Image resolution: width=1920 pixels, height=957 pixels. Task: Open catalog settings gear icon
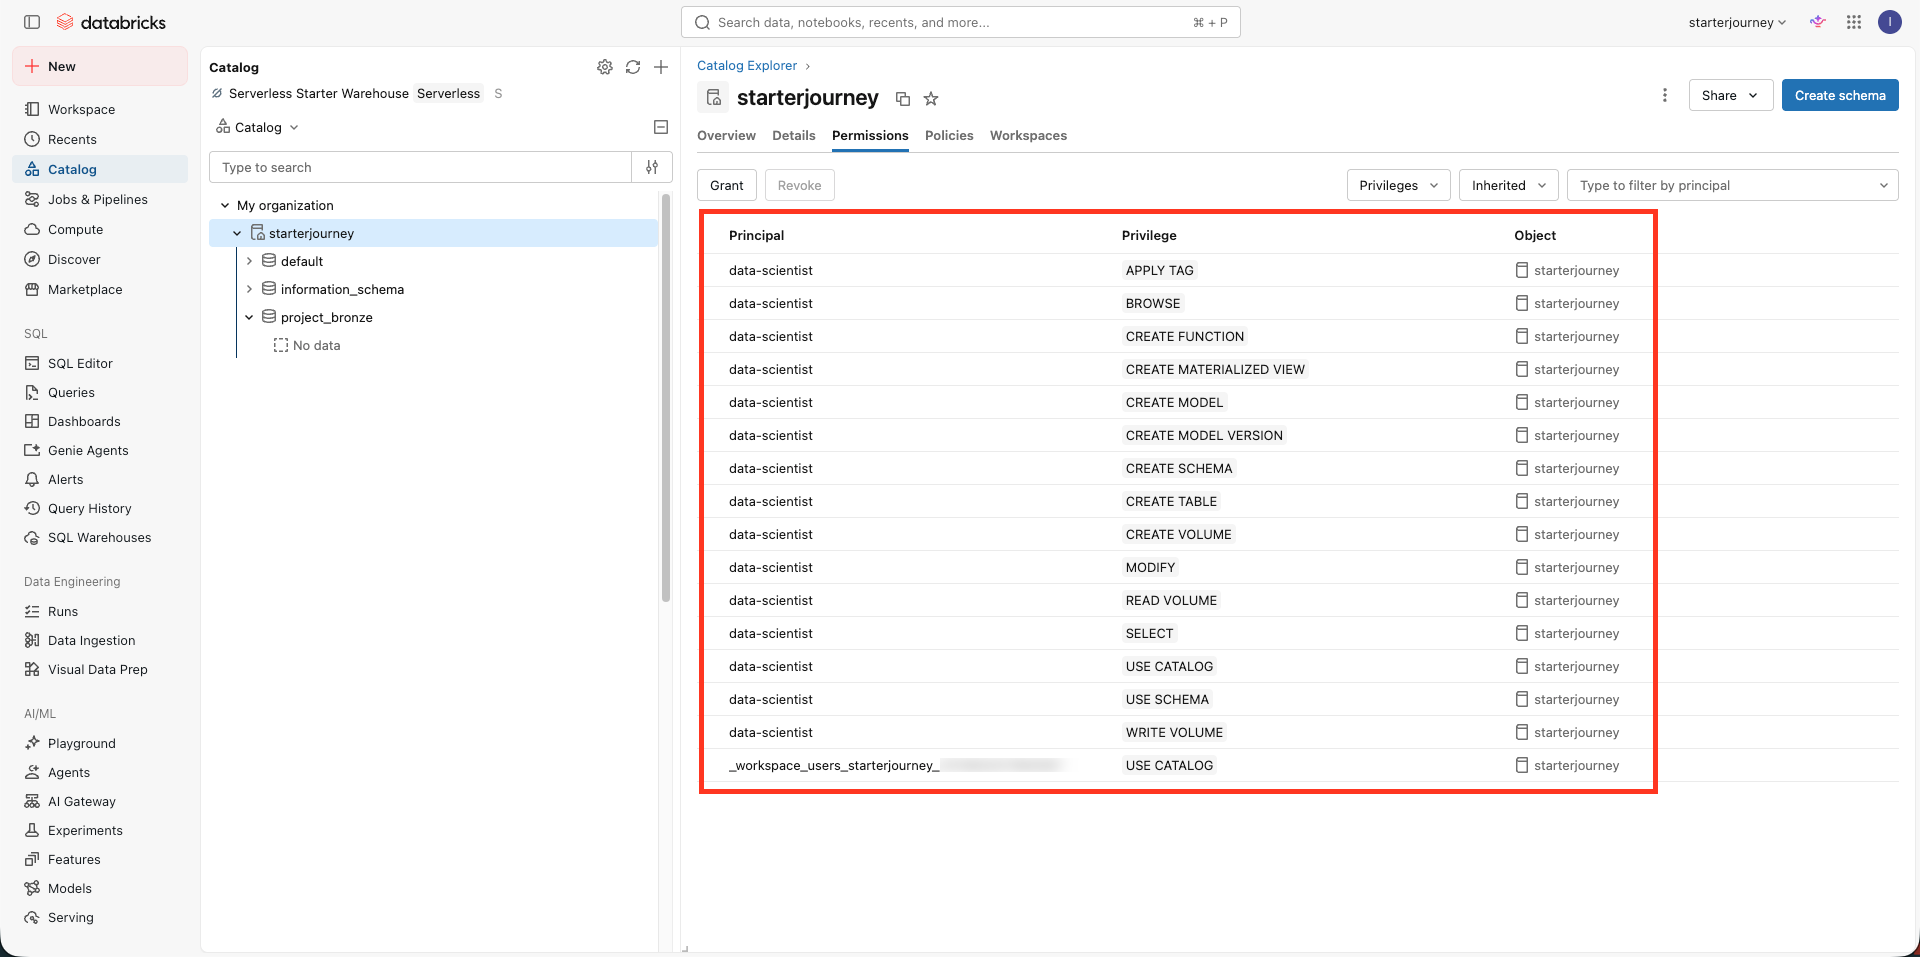coord(605,67)
